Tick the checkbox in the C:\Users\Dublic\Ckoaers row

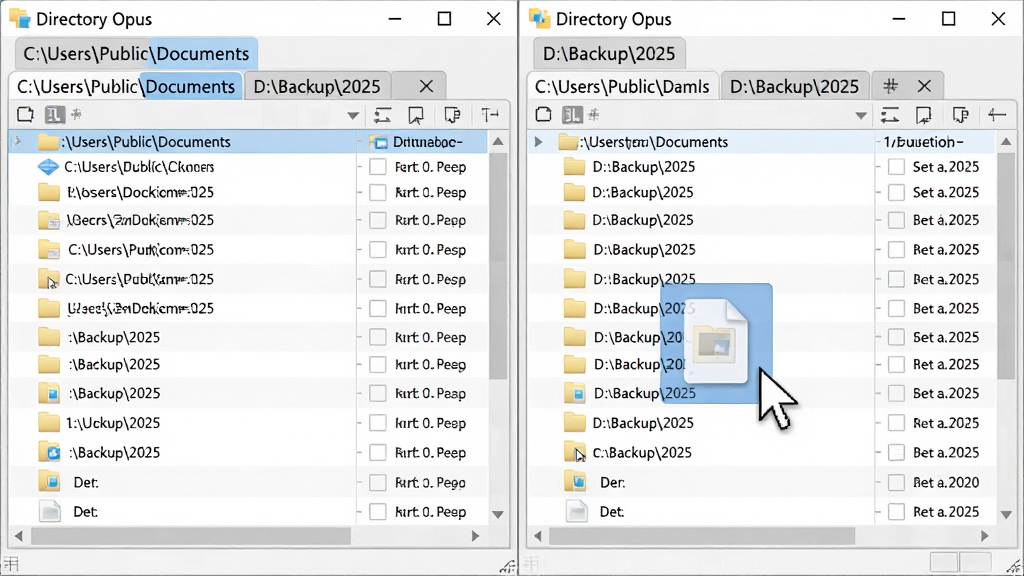377,167
